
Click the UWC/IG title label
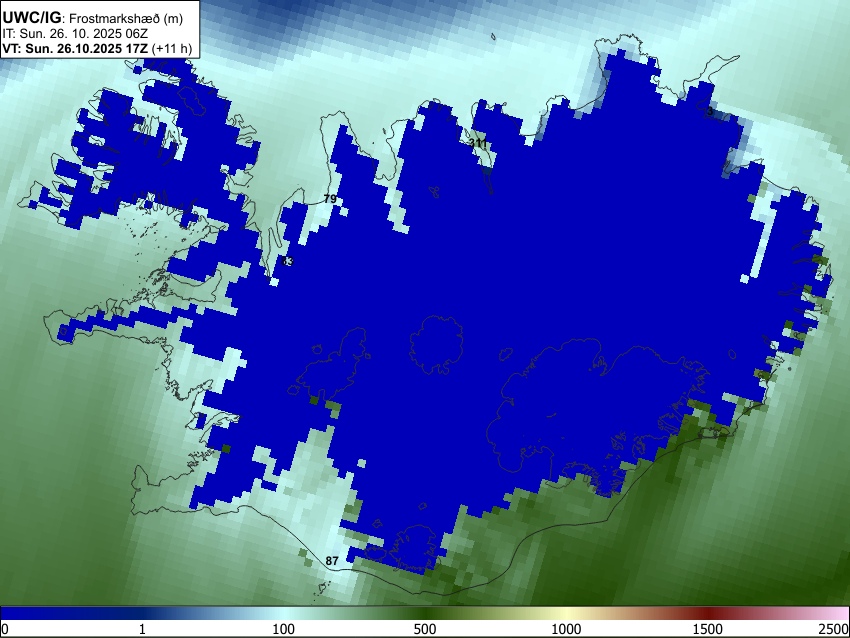pyautogui.click(x=31, y=17)
